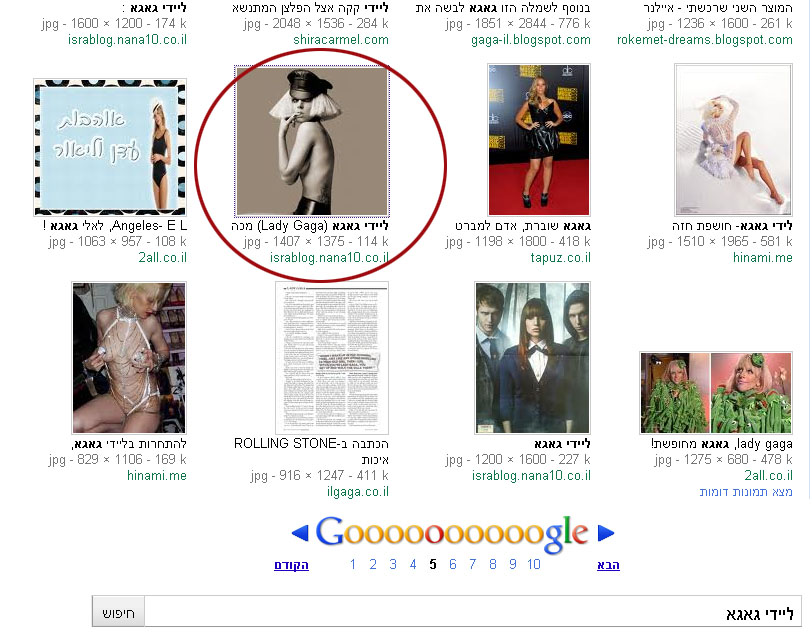Open the blue framed thumbnail with Hebrew text
The image size is (812, 634).
pyautogui.click(x=110, y=148)
